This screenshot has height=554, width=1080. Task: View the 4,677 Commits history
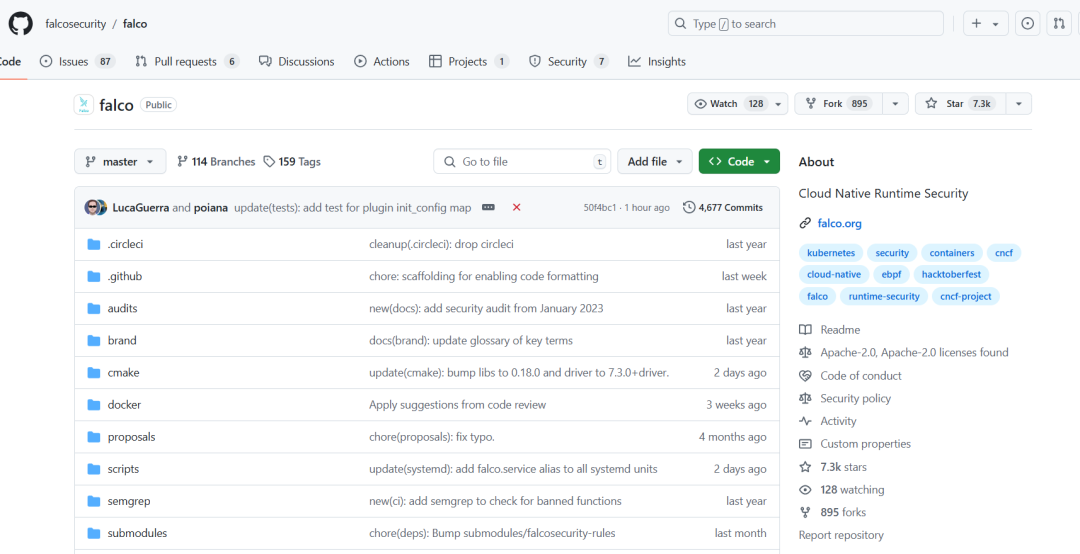click(x=723, y=207)
